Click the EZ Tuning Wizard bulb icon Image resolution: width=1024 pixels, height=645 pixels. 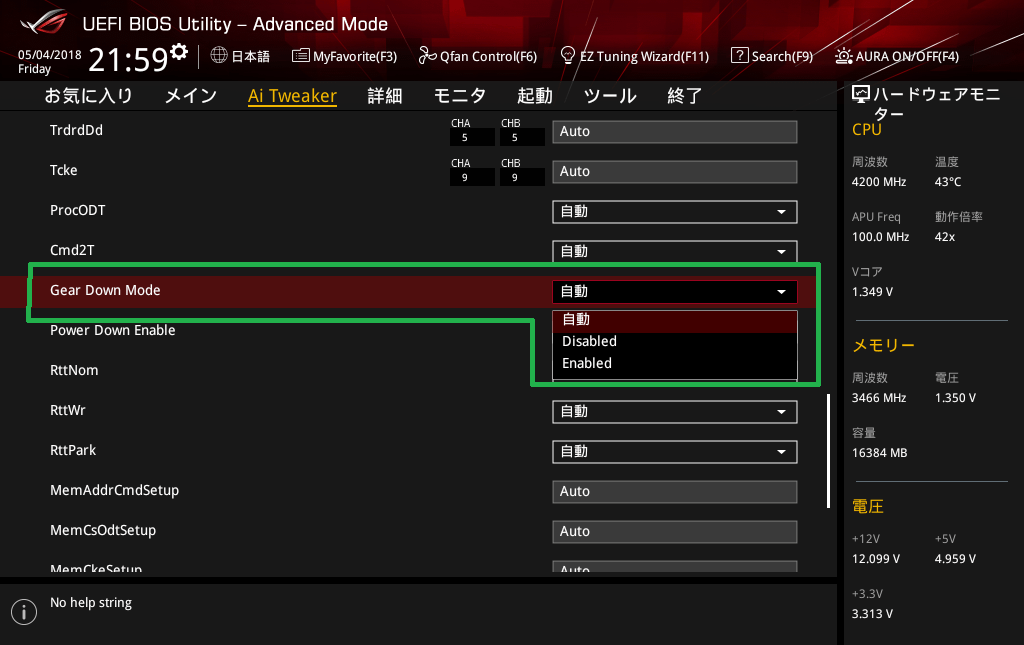point(568,55)
